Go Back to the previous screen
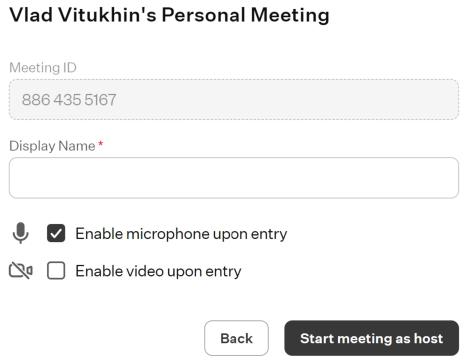467x364 pixels. [x=236, y=338]
